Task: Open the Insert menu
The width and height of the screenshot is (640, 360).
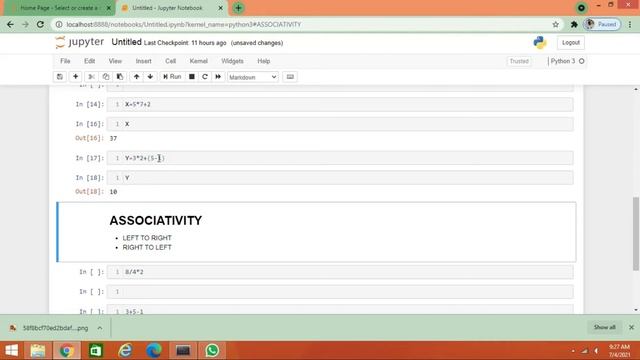Action: 143,61
